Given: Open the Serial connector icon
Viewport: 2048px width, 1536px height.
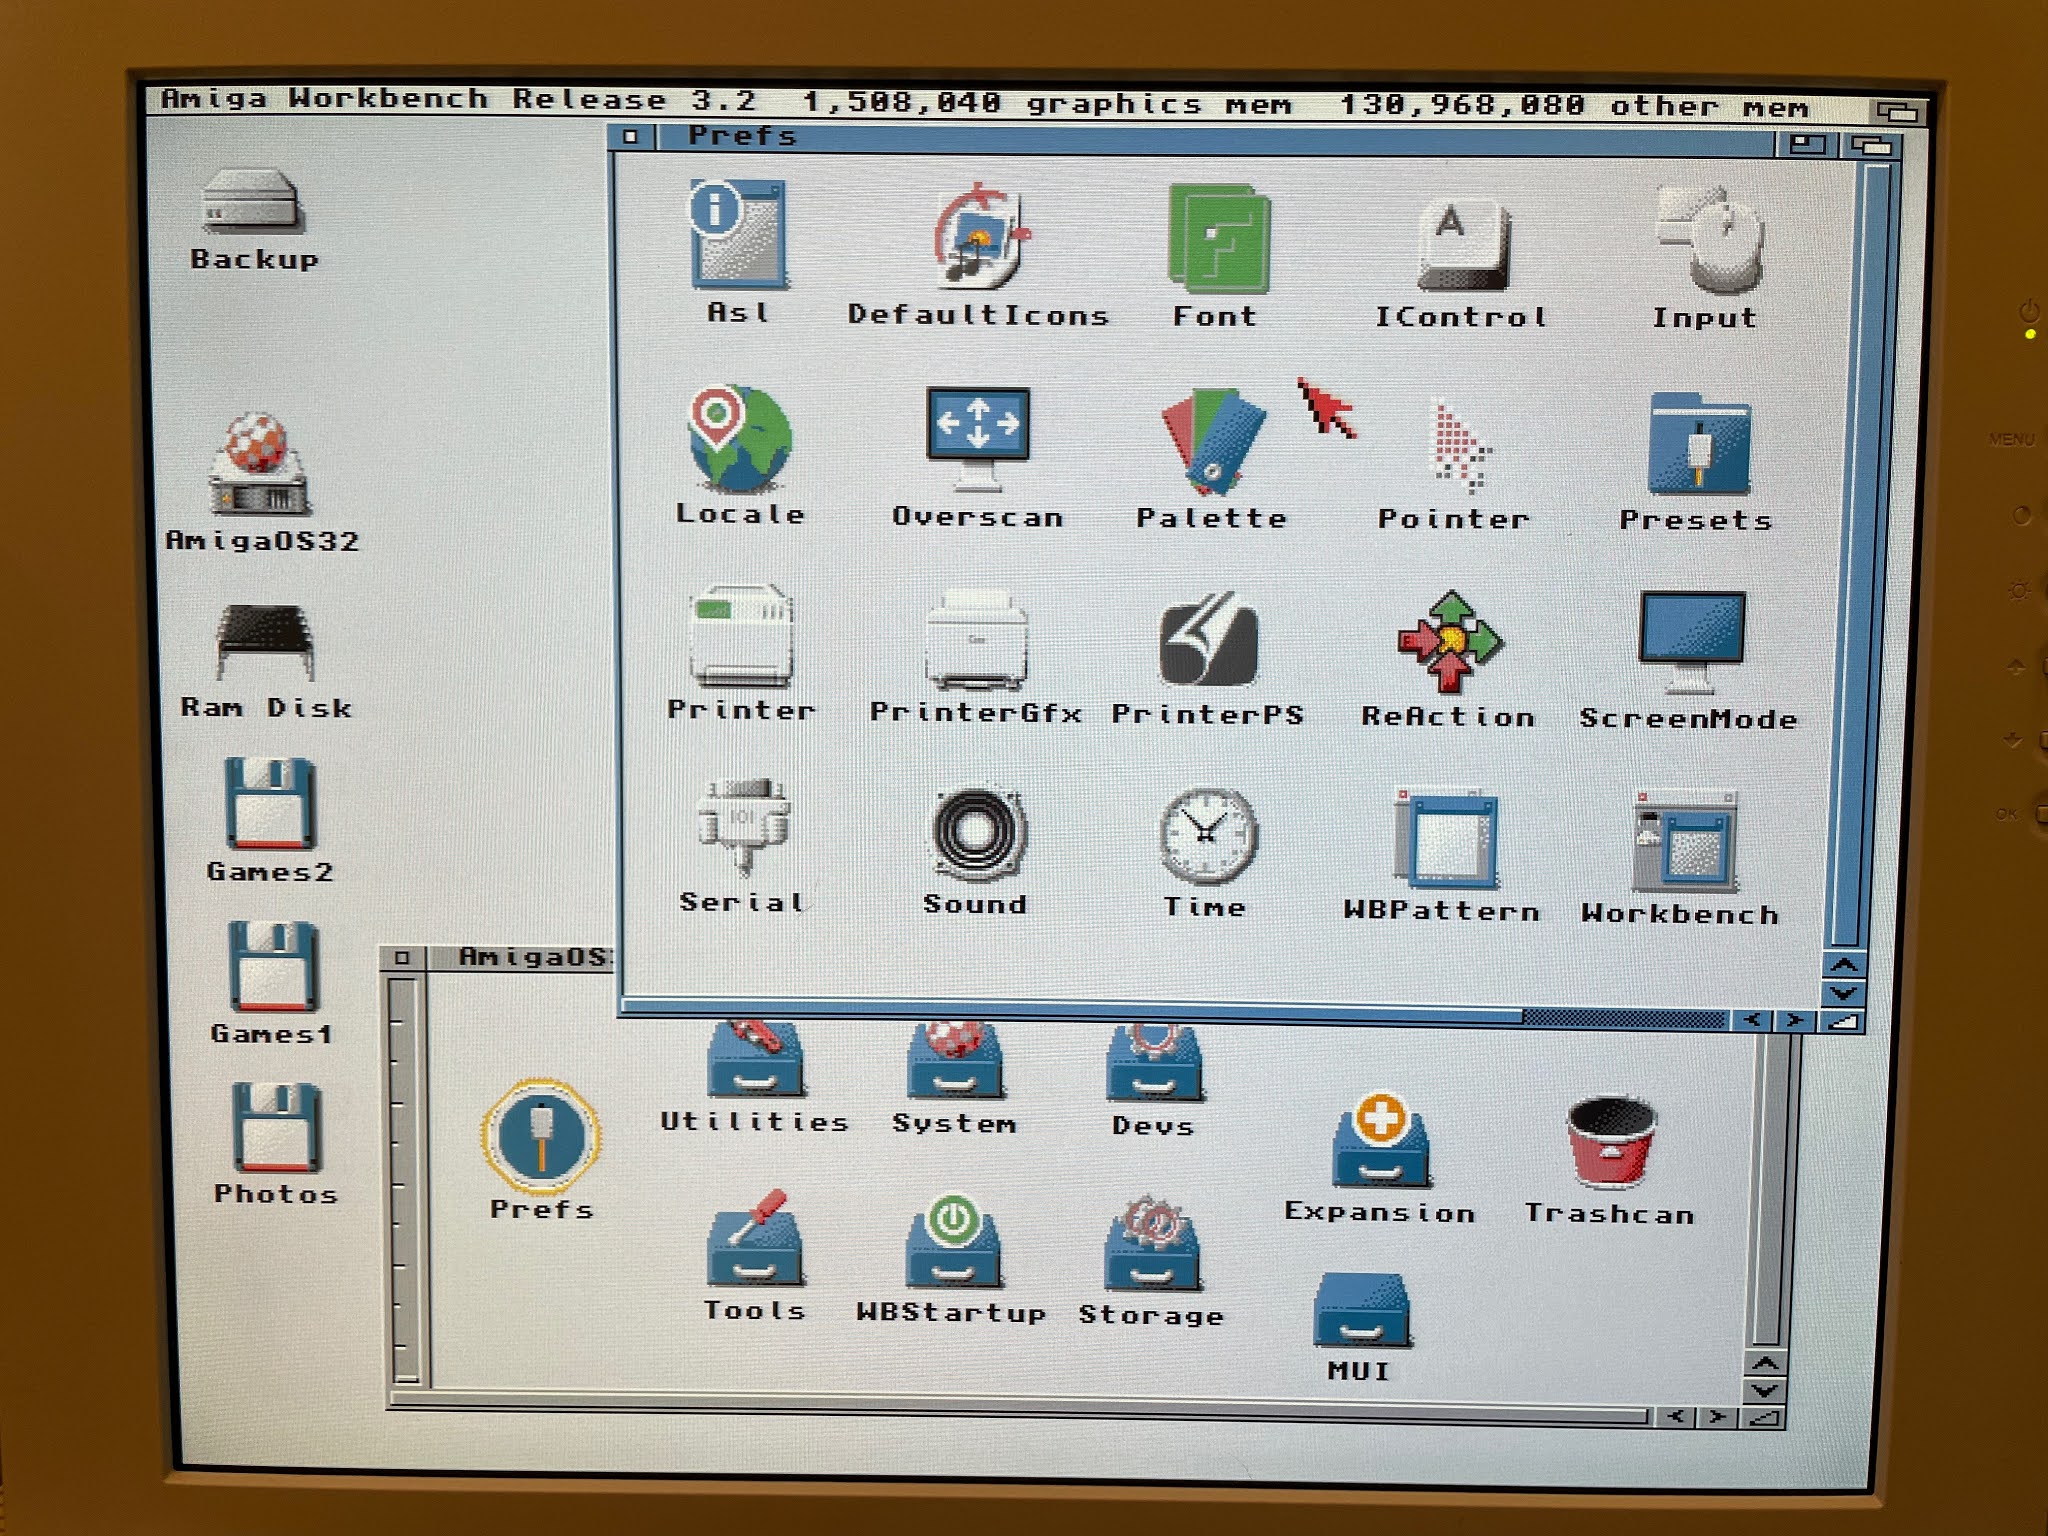Looking at the screenshot, I should coord(744,828).
